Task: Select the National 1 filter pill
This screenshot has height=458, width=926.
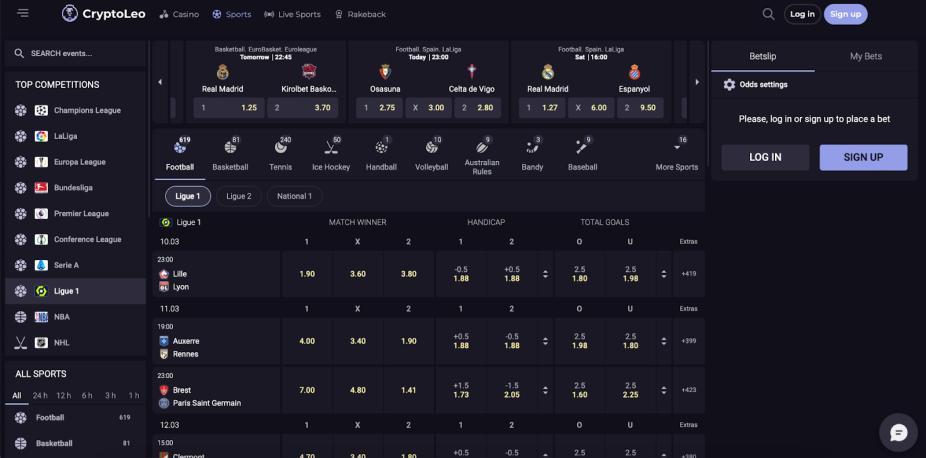Action: [294, 196]
